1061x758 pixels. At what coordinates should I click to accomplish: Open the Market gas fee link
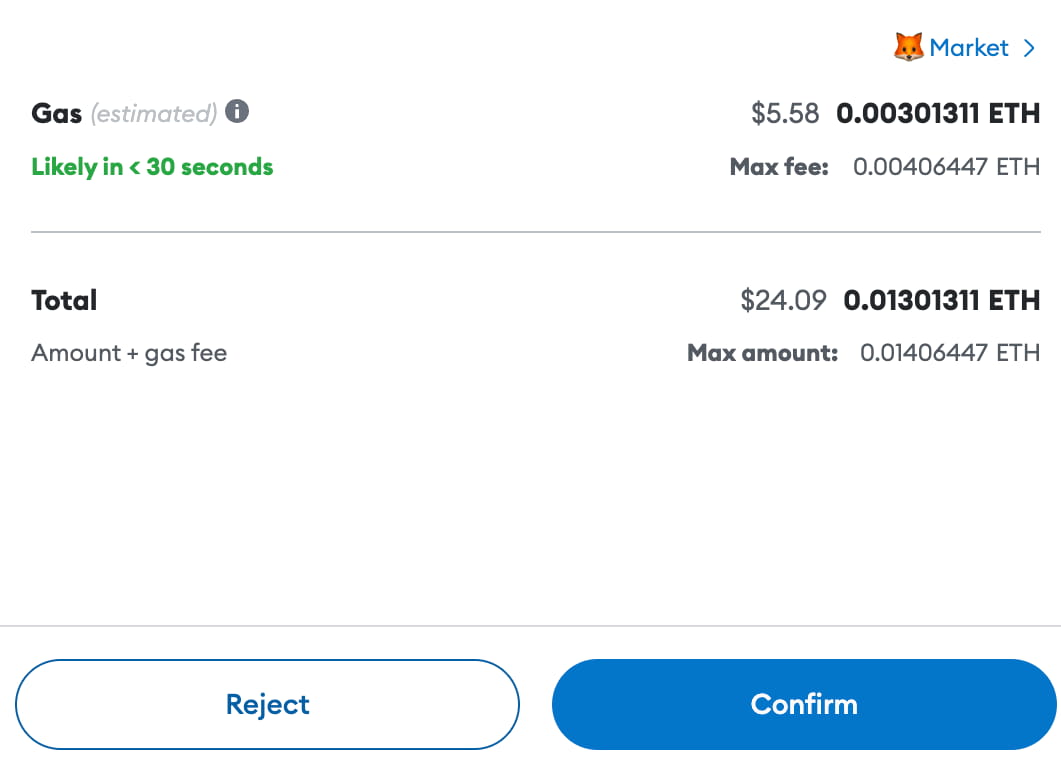coord(968,47)
